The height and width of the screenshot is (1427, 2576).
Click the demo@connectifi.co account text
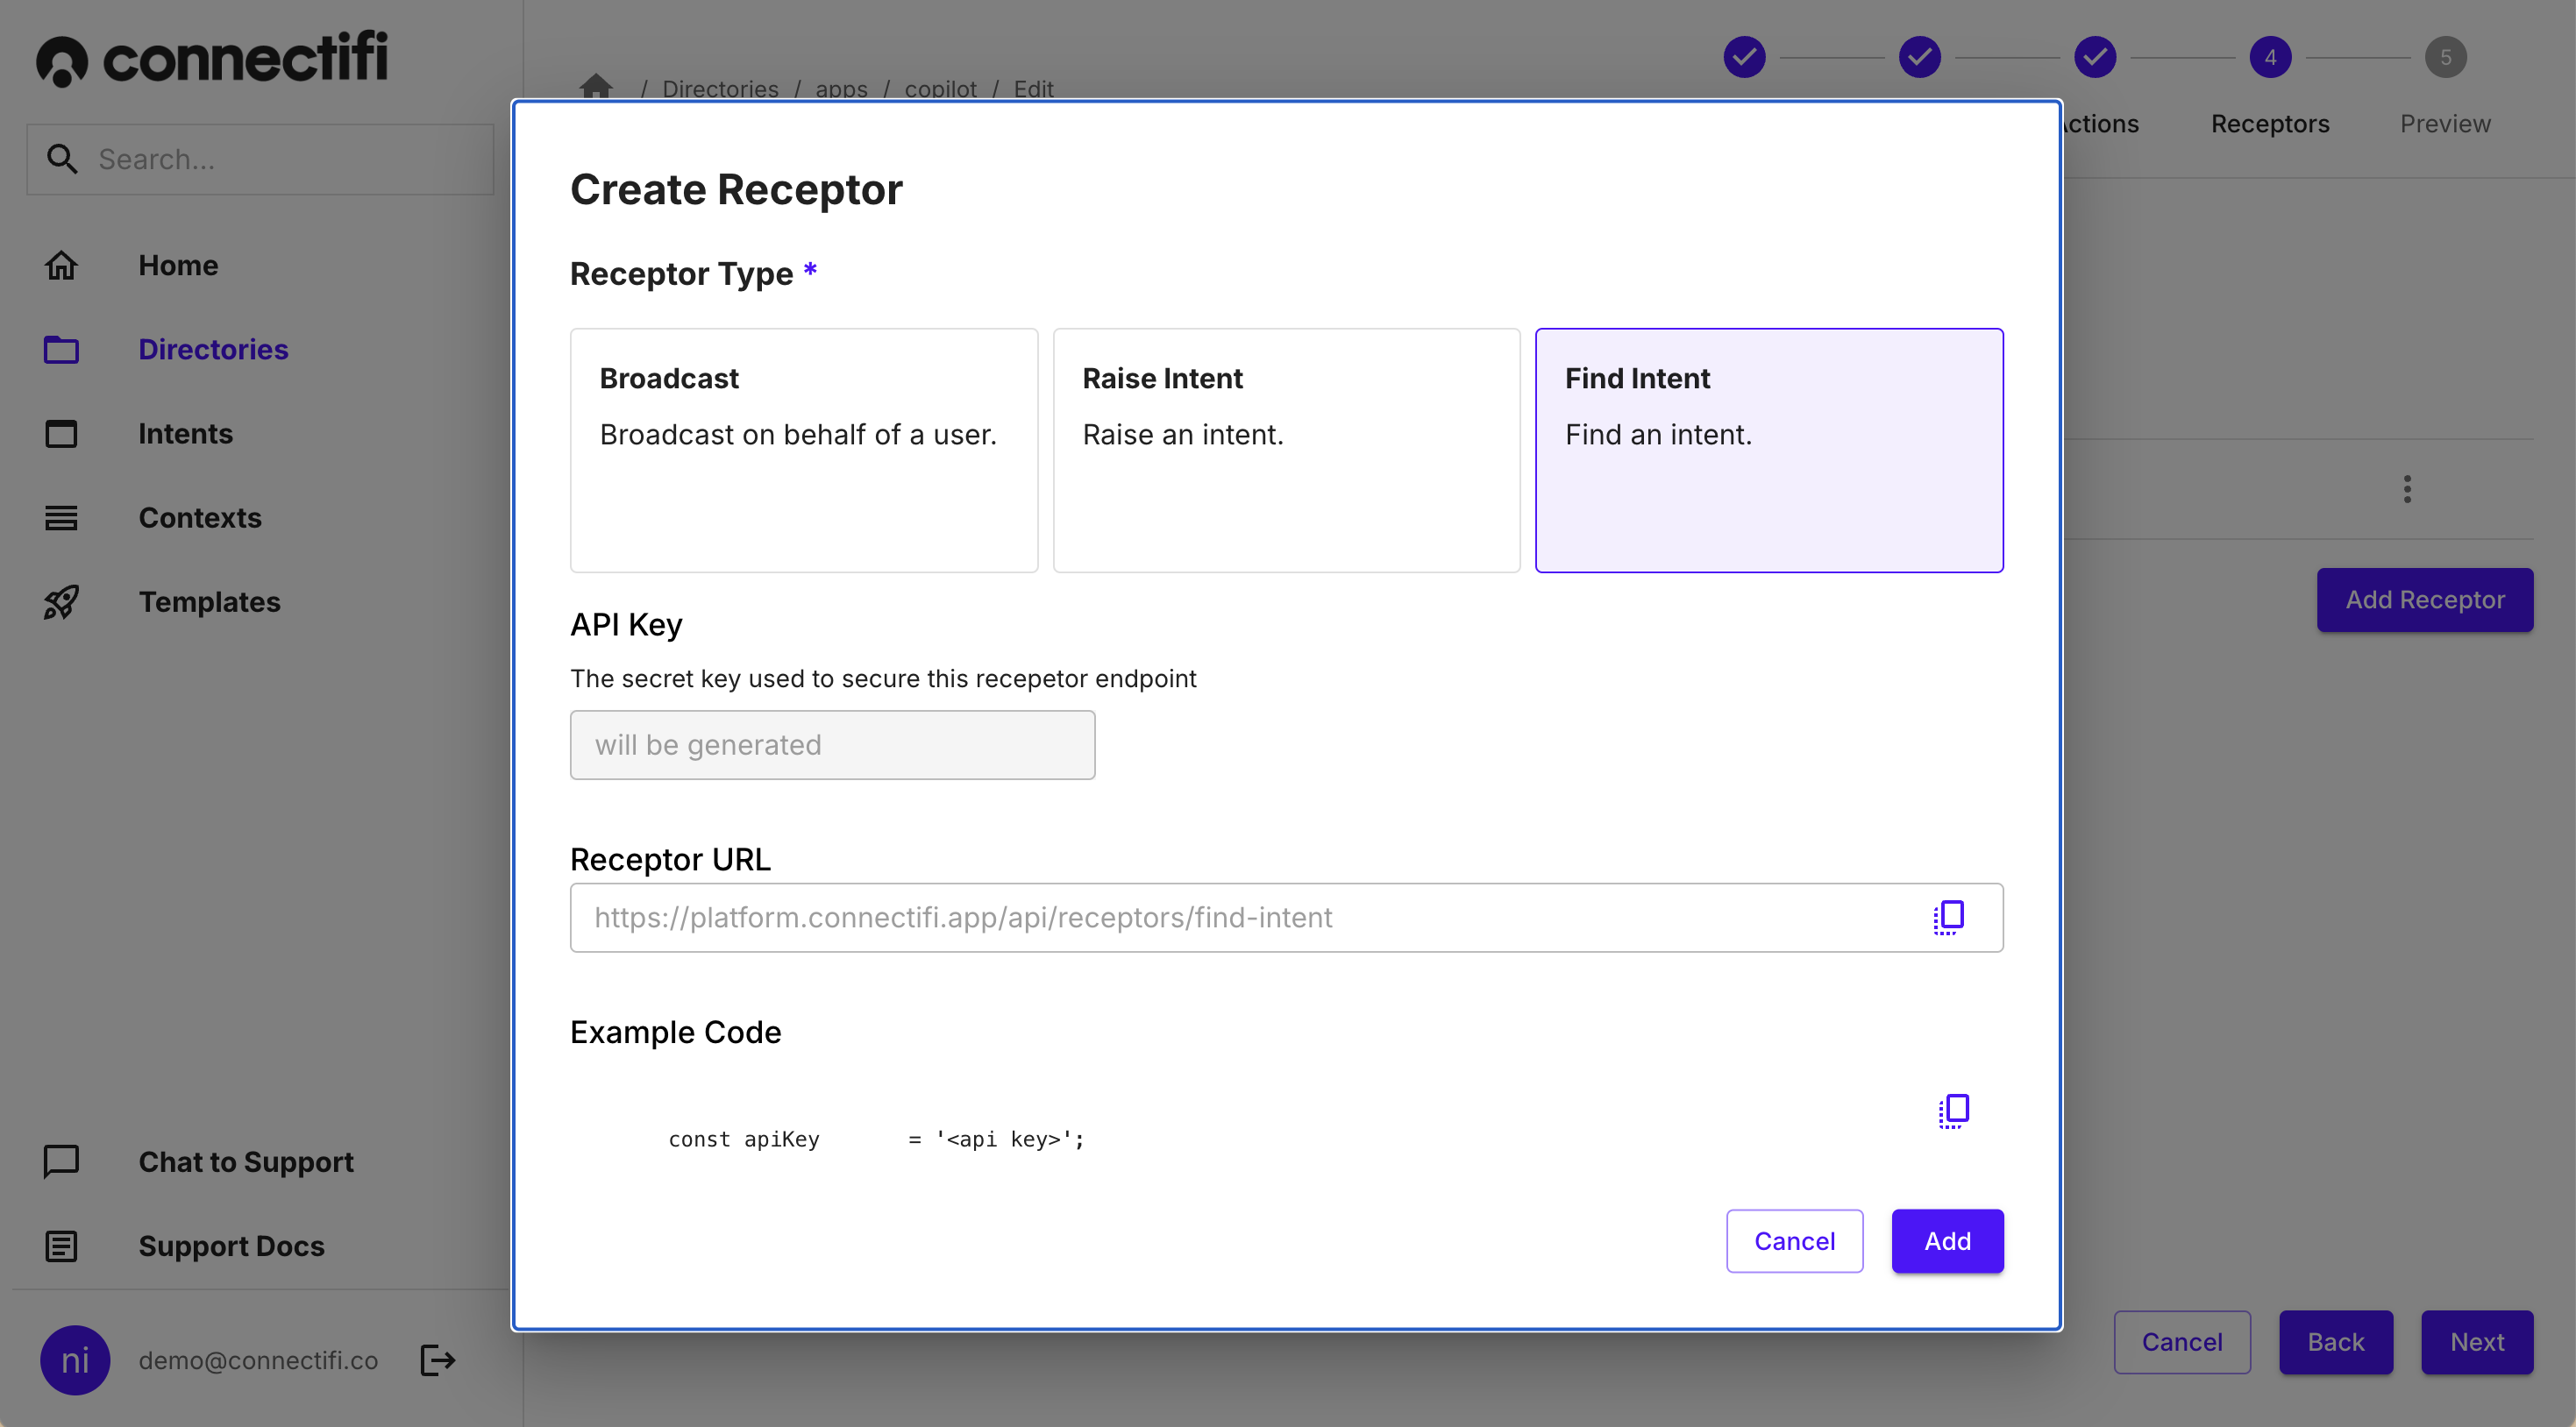point(258,1360)
